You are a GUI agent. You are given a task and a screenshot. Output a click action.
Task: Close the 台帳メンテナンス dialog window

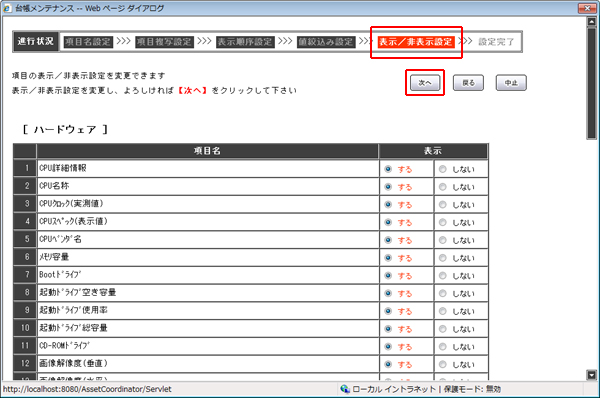(x=587, y=8)
